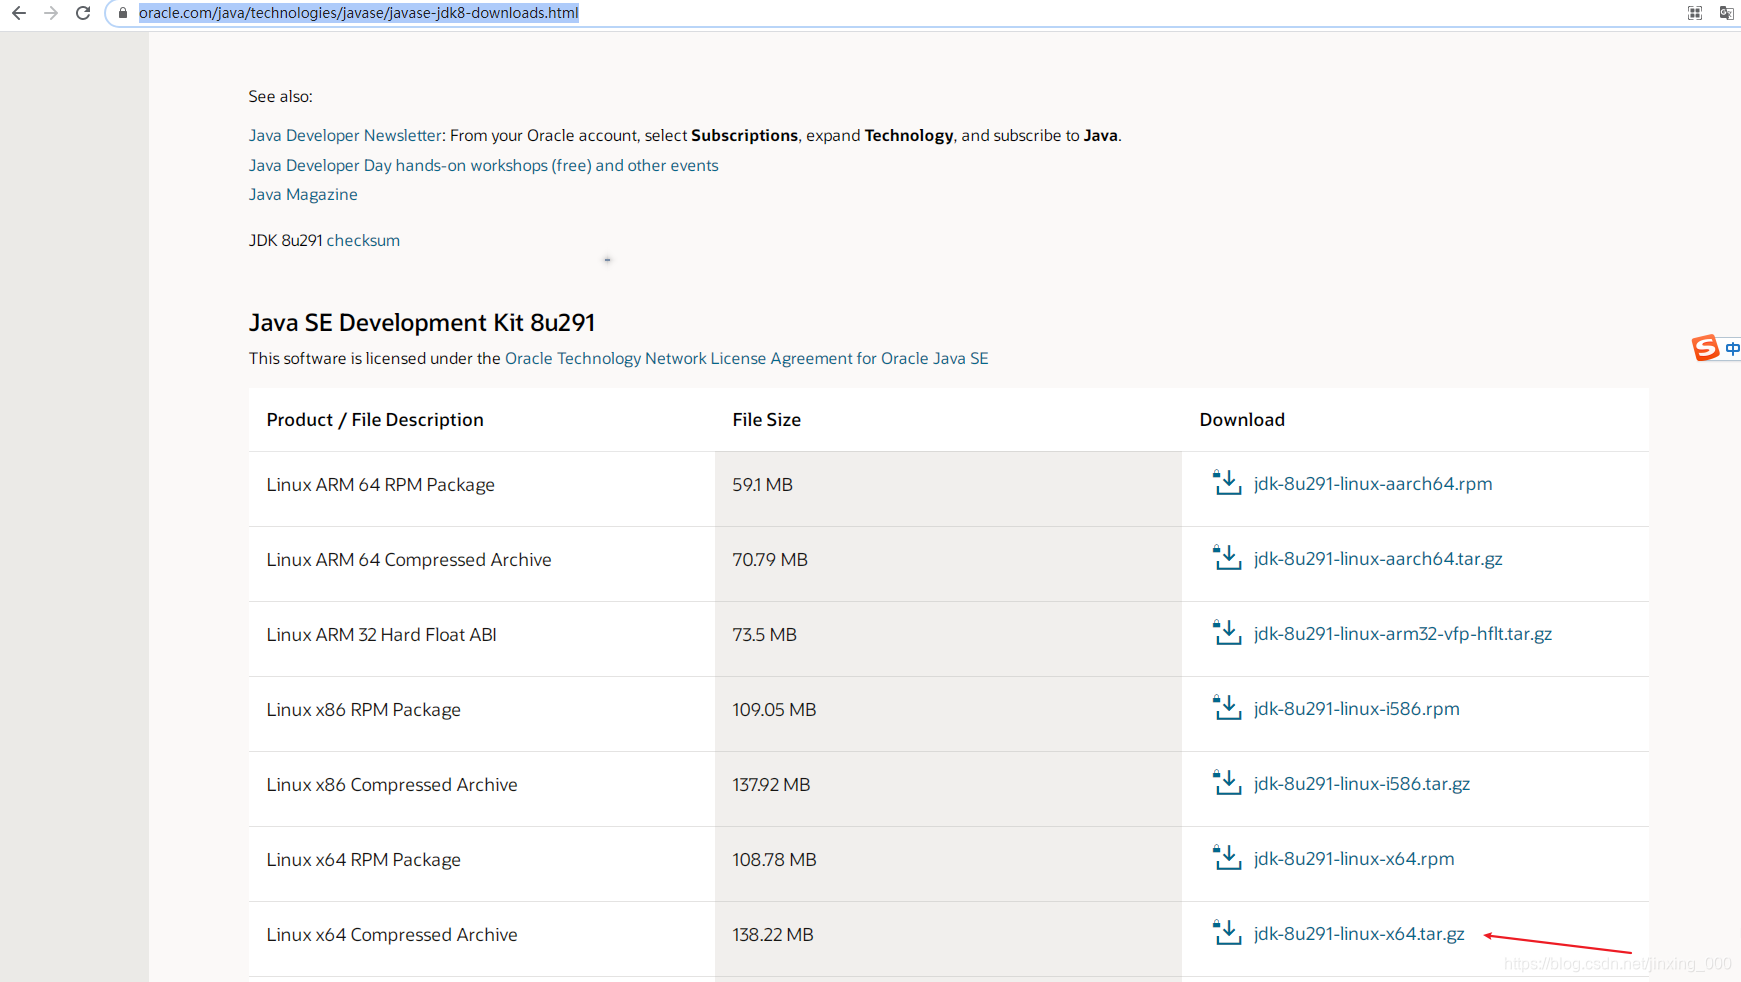Click the Sogou input method icon
This screenshot has height=982, width=1741.
click(x=1705, y=348)
